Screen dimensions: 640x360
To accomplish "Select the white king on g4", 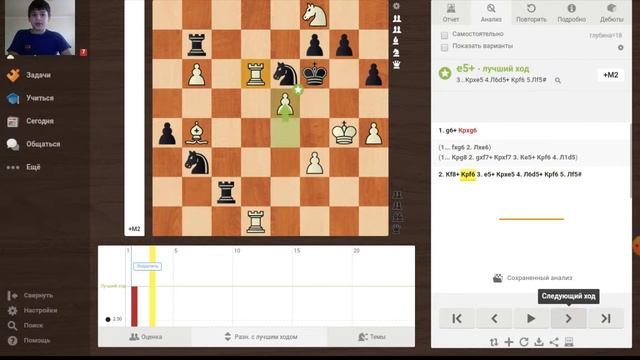I will [x=344, y=133].
